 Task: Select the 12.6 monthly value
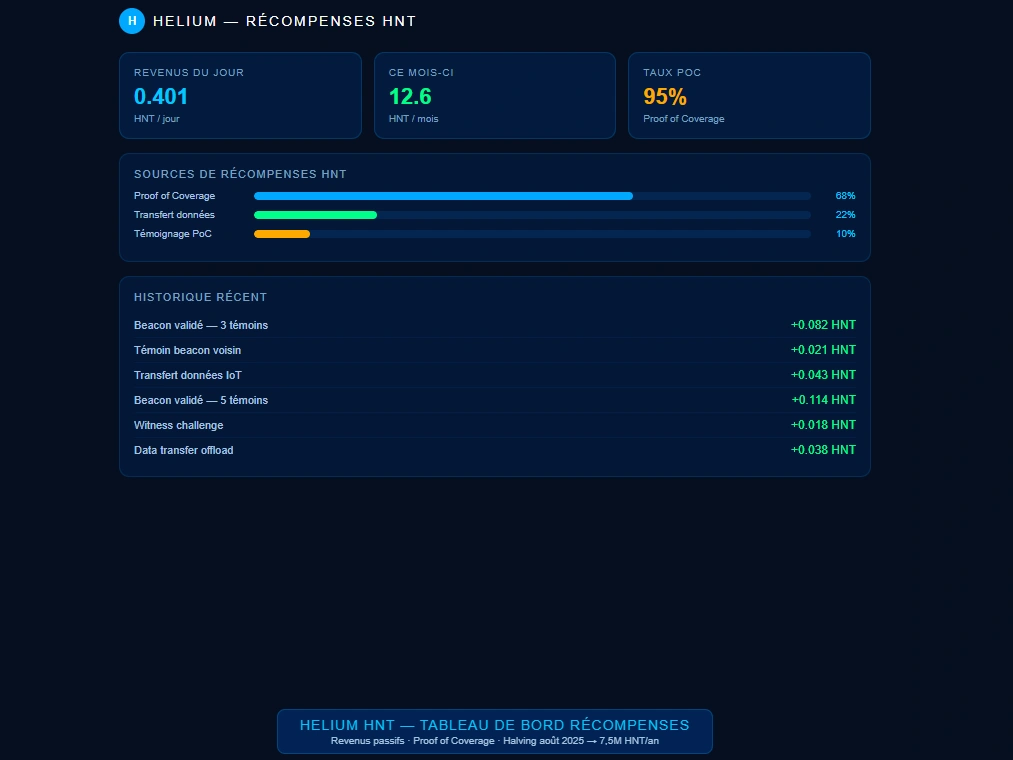[410, 96]
